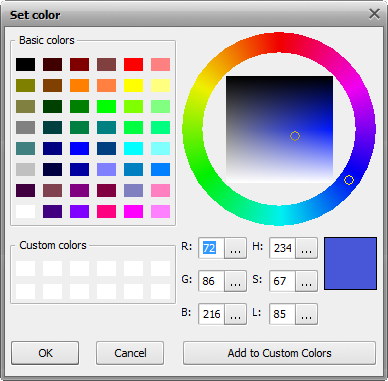The image size is (388, 381).
Task: Select the first empty custom color slot
Action: click(25, 269)
